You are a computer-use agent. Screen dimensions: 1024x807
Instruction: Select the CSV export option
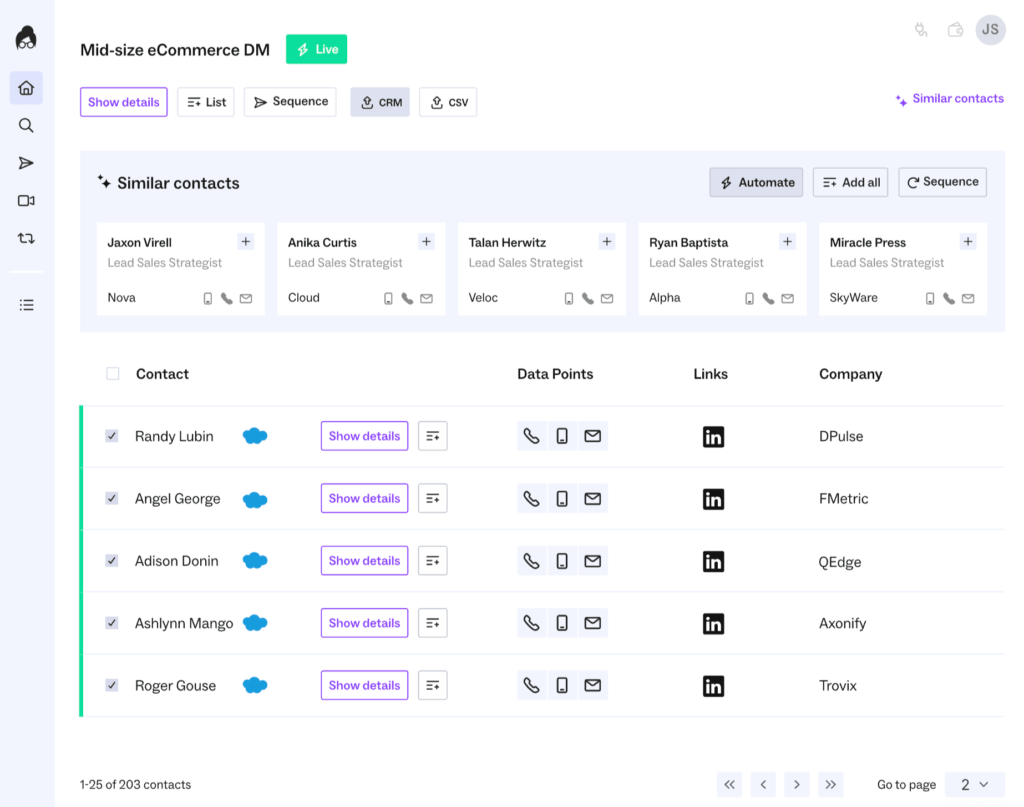[x=448, y=102]
